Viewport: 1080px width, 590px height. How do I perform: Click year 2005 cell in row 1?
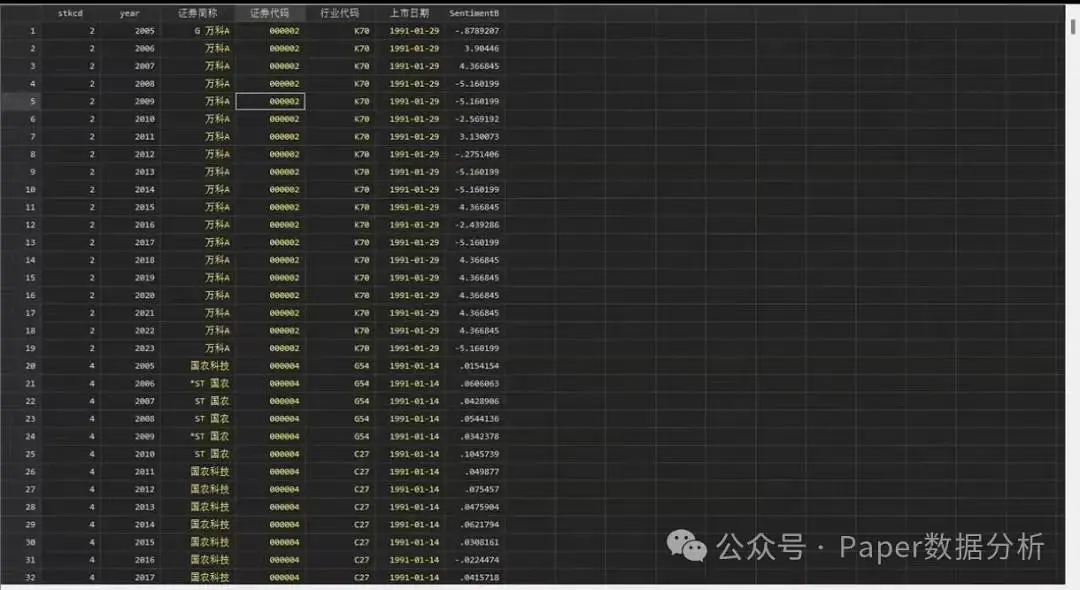point(145,31)
